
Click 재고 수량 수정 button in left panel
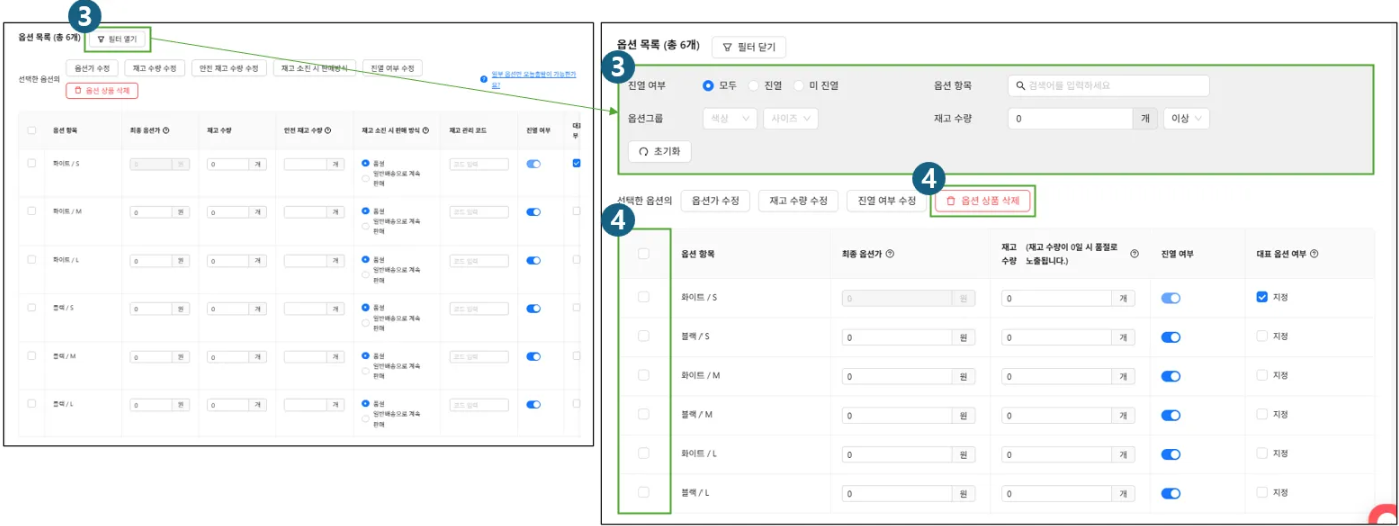(156, 68)
